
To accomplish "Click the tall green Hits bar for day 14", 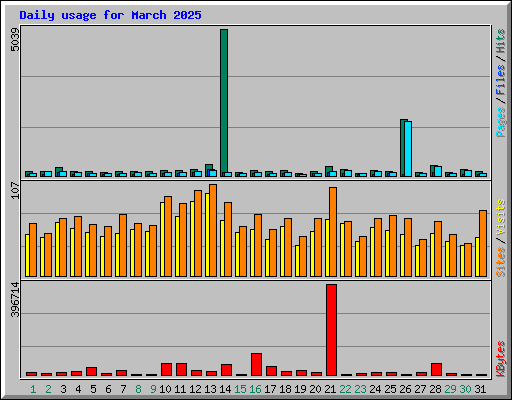I will pos(224,103).
